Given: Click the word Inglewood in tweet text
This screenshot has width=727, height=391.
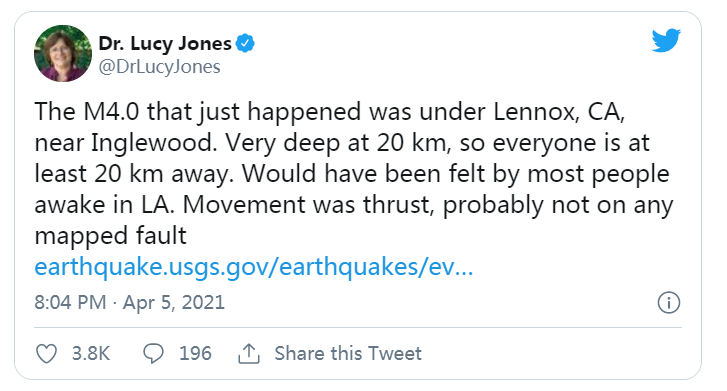Looking at the screenshot, I should point(154,143).
